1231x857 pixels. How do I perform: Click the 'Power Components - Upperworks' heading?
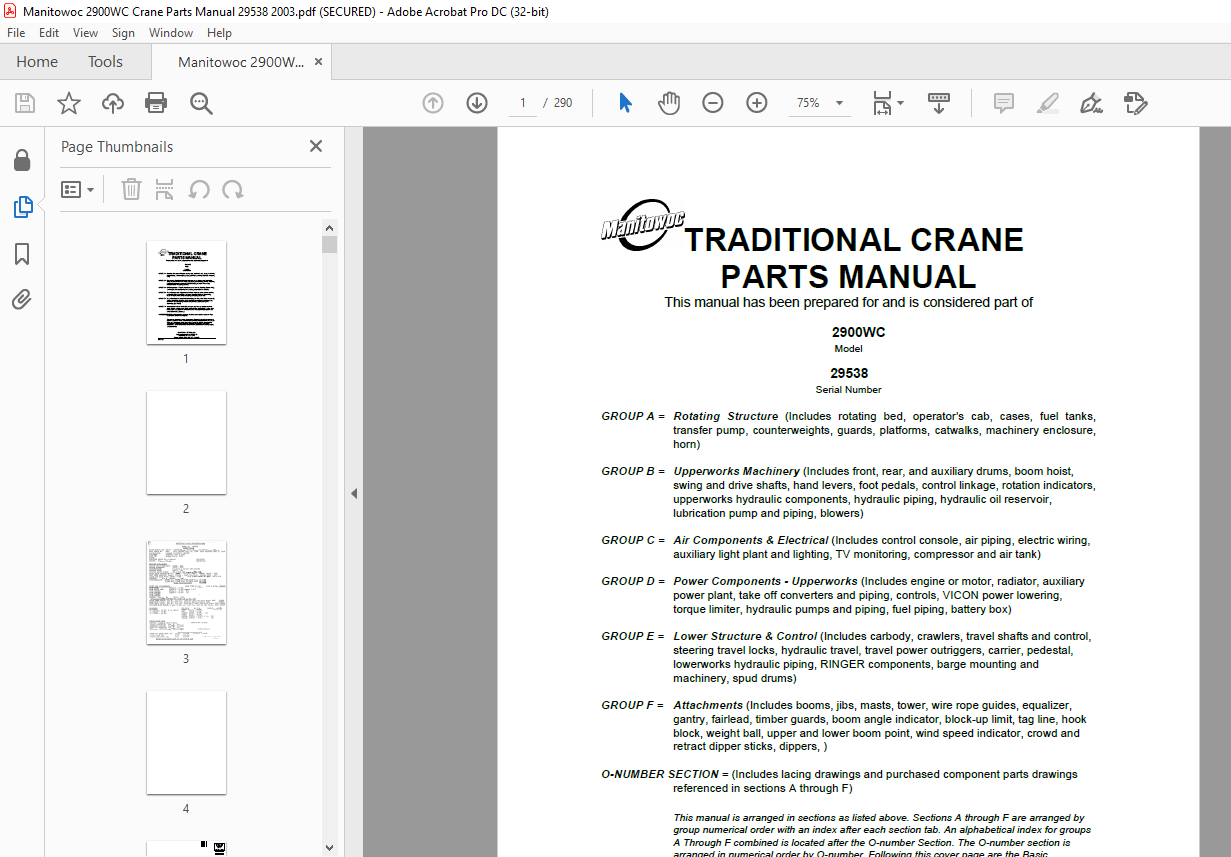[765, 581]
